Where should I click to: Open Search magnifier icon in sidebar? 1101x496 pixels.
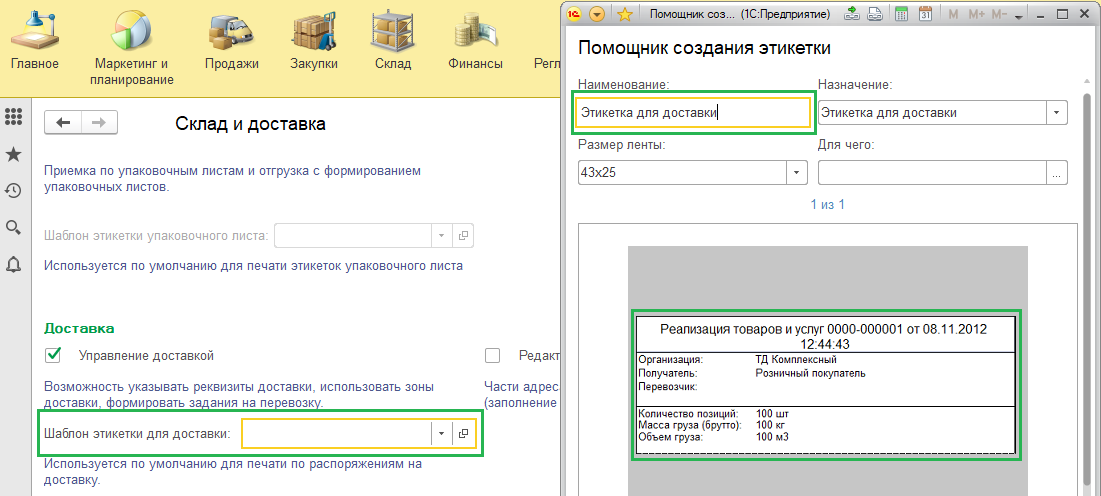[x=13, y=227]
